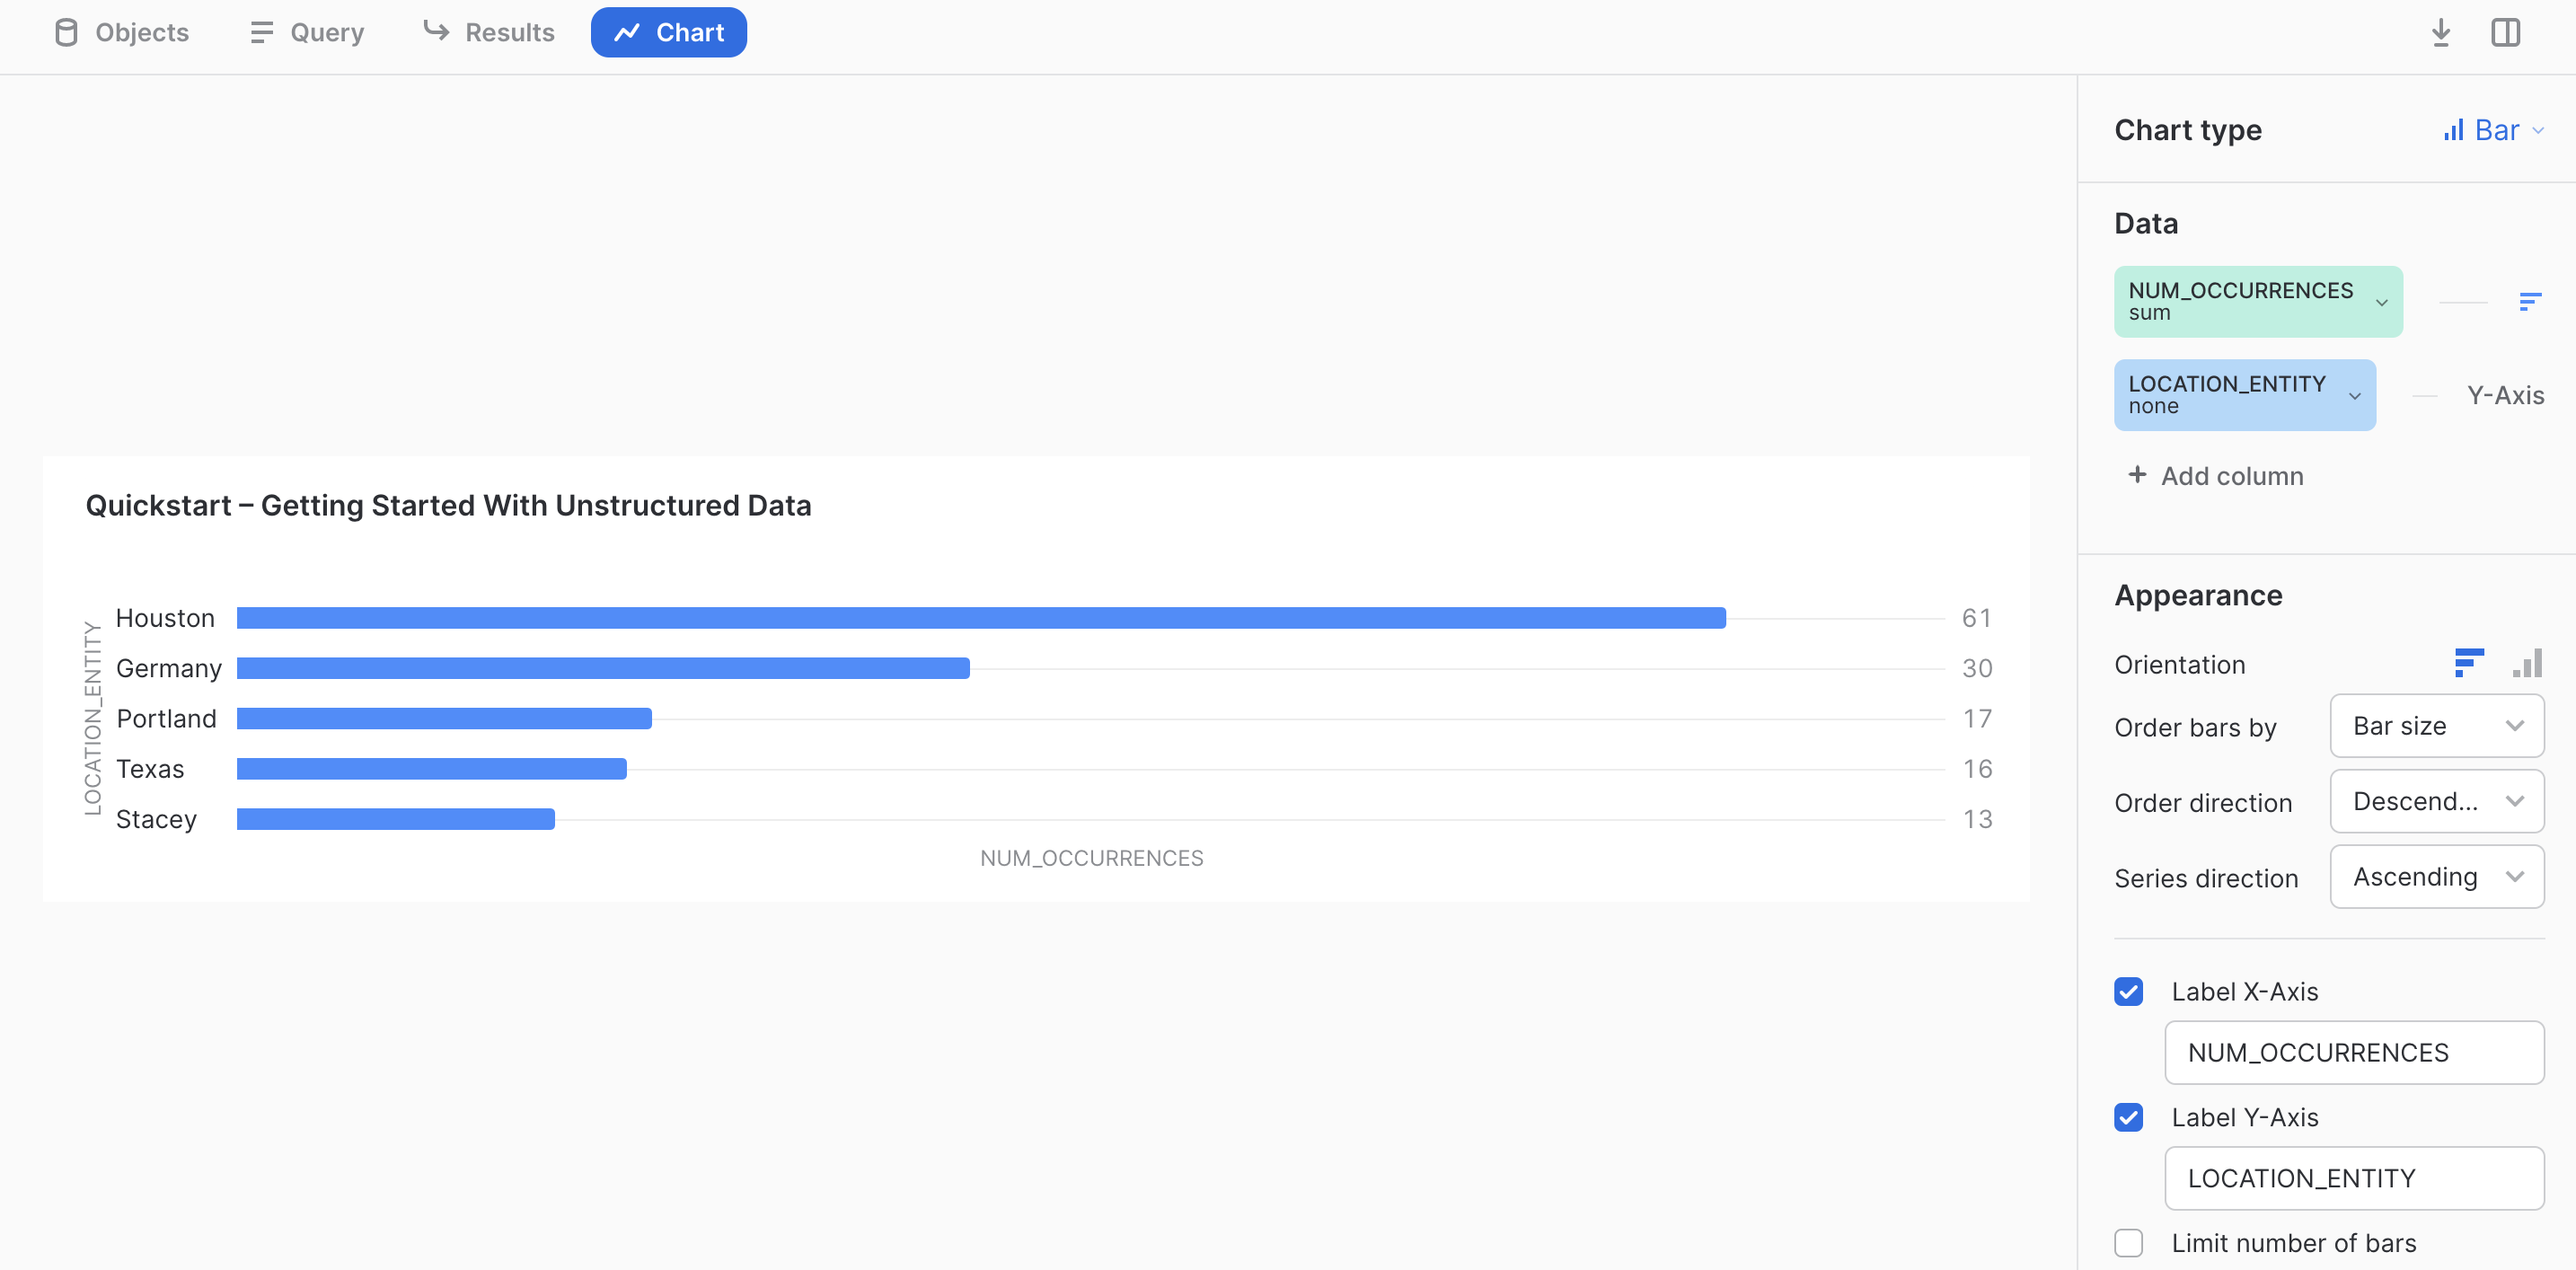Viewport: 2576px width, 1270px height.
Task: Click the Houston bar in chart
Action: (x=980, y=618)
